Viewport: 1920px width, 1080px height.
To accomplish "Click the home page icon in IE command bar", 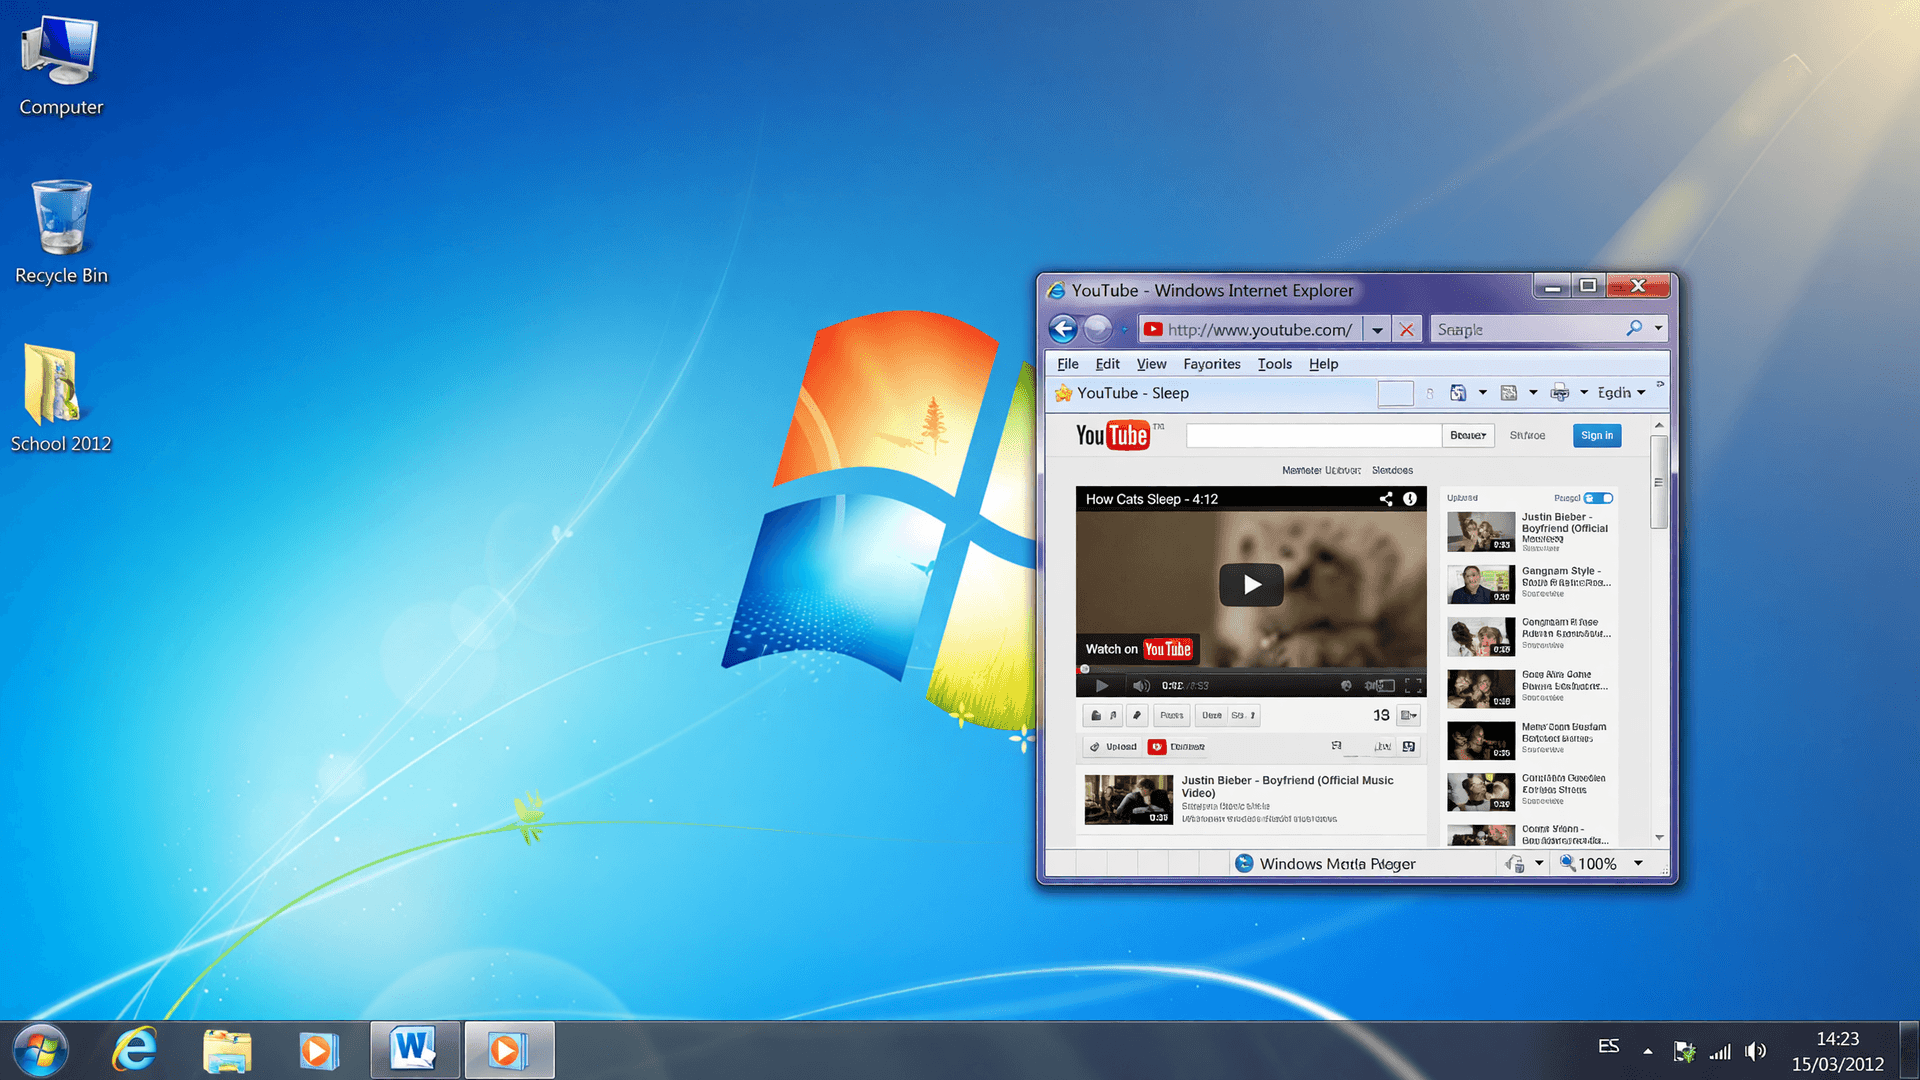I will pyautogui.click(x=1458, y=393).
